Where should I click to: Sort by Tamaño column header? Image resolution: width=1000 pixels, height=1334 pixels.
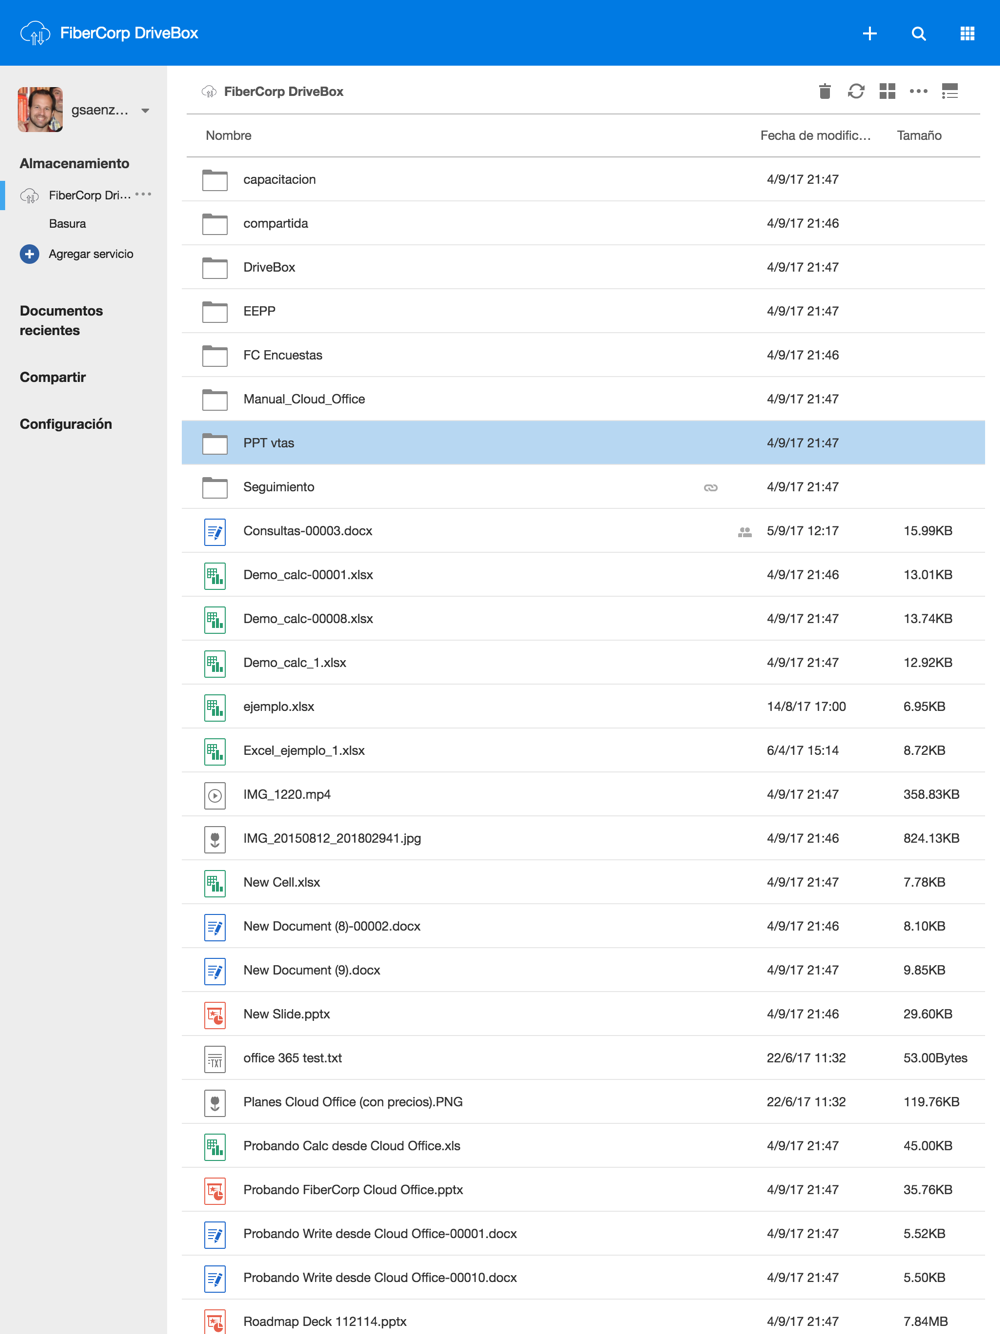pos(919,135)
